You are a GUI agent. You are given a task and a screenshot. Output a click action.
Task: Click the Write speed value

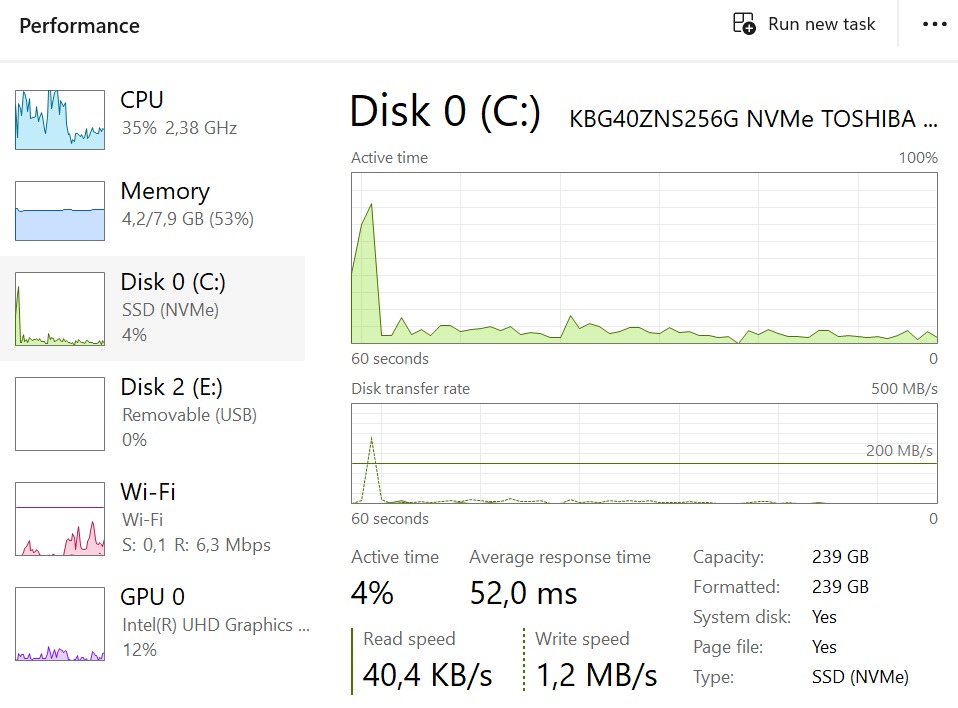click(x=597, y=675)
